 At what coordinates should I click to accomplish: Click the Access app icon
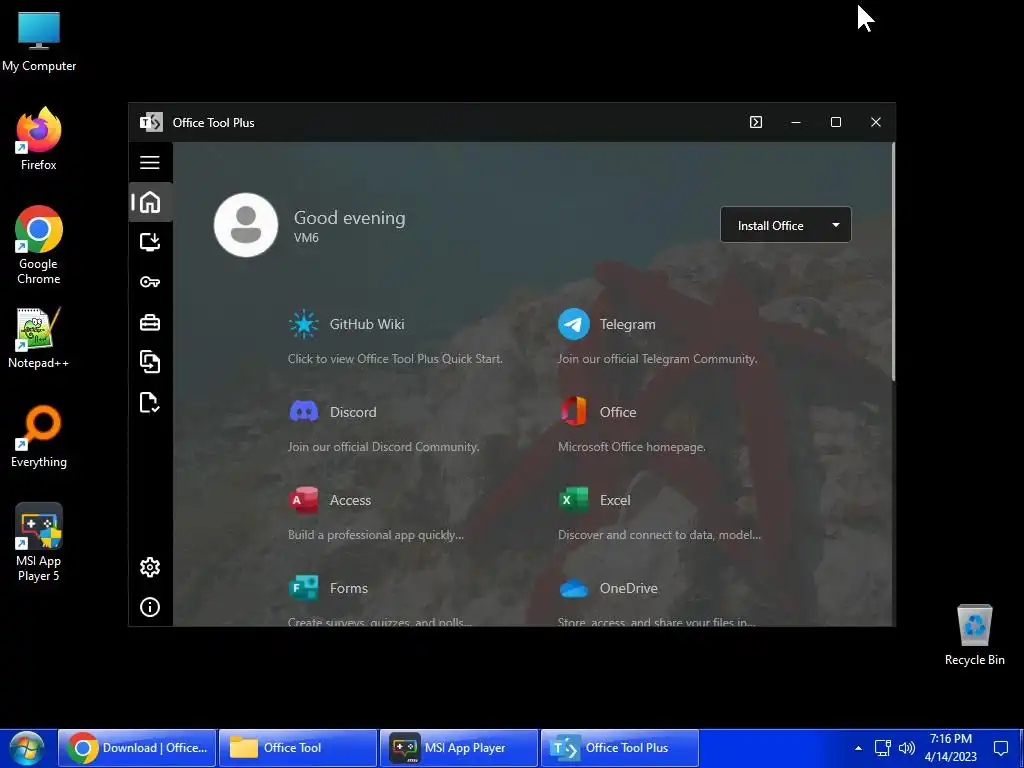coord(304,500)
